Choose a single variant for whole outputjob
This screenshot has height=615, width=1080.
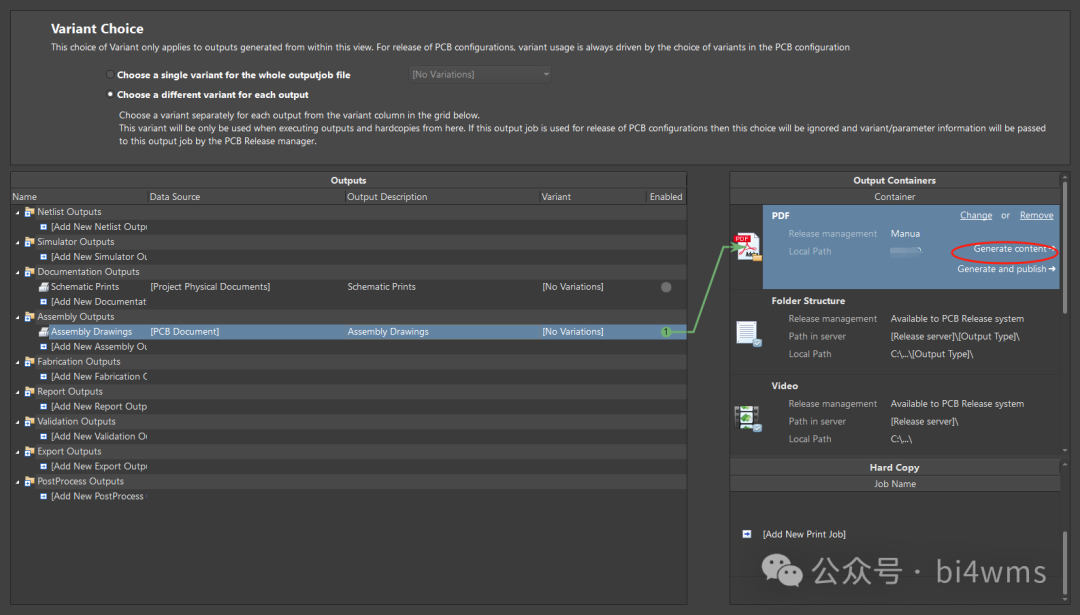[110, 75]
